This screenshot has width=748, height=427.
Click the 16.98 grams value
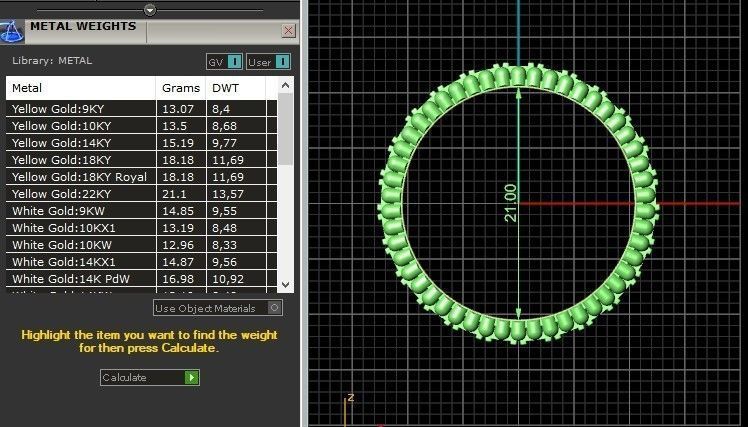click(178, 279)
